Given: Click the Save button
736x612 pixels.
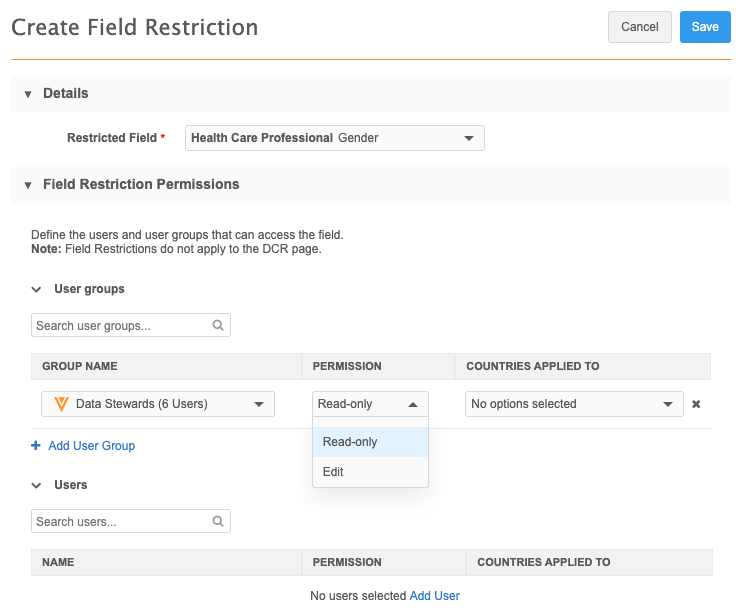Looking at the screenshot, I should point(704,27).
